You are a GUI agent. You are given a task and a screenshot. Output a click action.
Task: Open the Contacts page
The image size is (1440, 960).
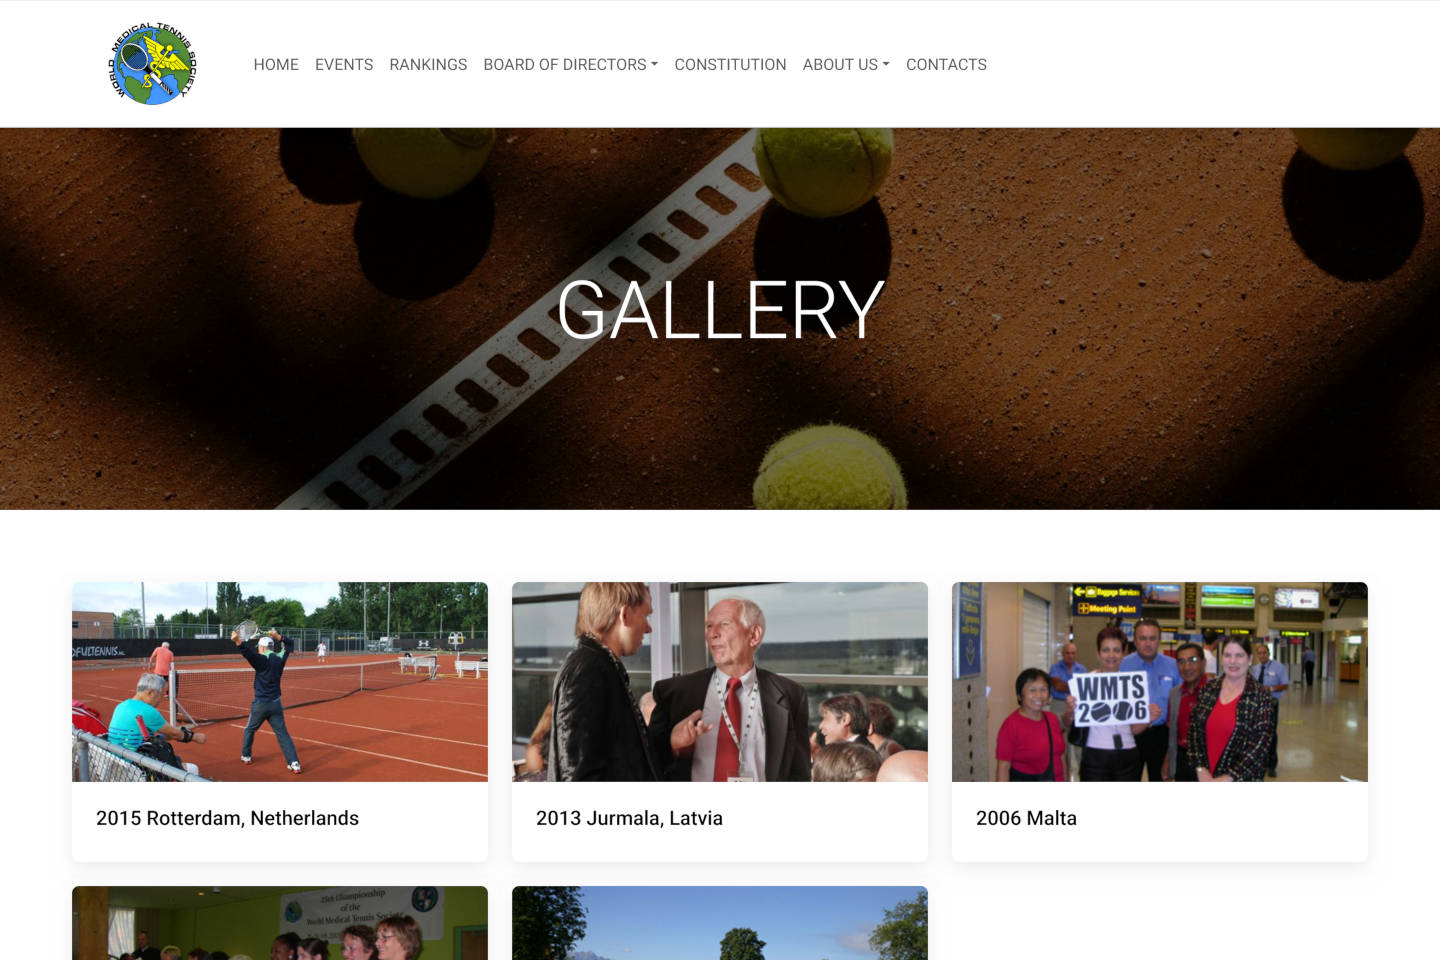pyautogui.click(x=946, y=64)
